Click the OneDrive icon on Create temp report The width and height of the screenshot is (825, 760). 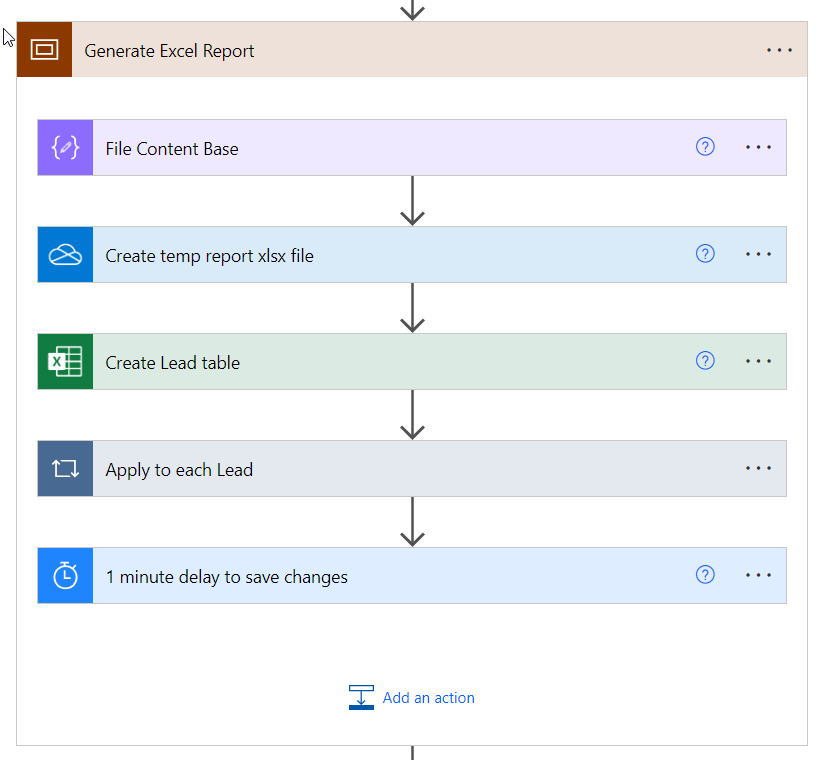click(65, 255)
